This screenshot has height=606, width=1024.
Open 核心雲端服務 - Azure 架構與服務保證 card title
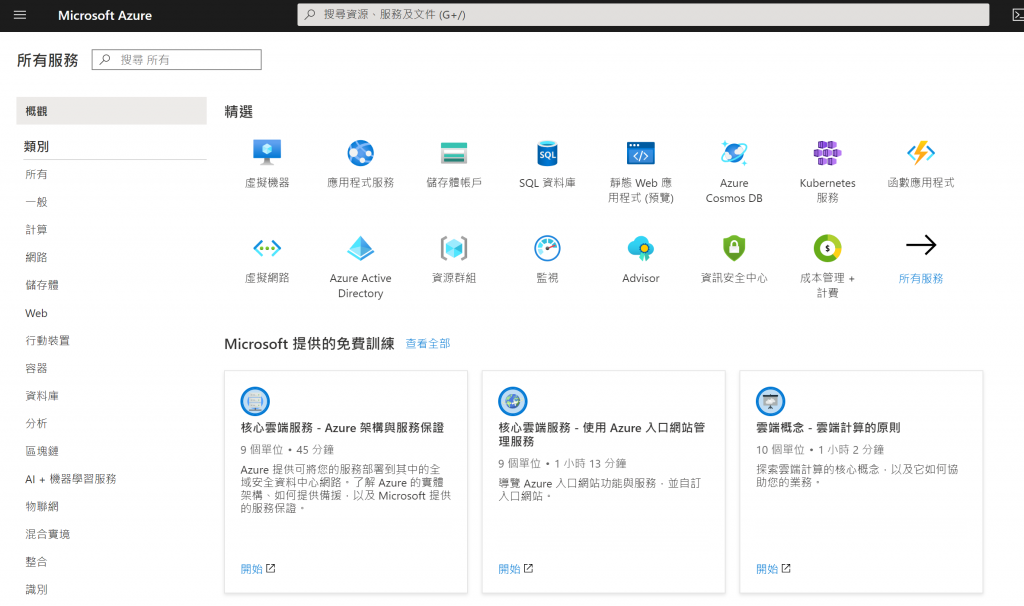click(x=342, y=428)
